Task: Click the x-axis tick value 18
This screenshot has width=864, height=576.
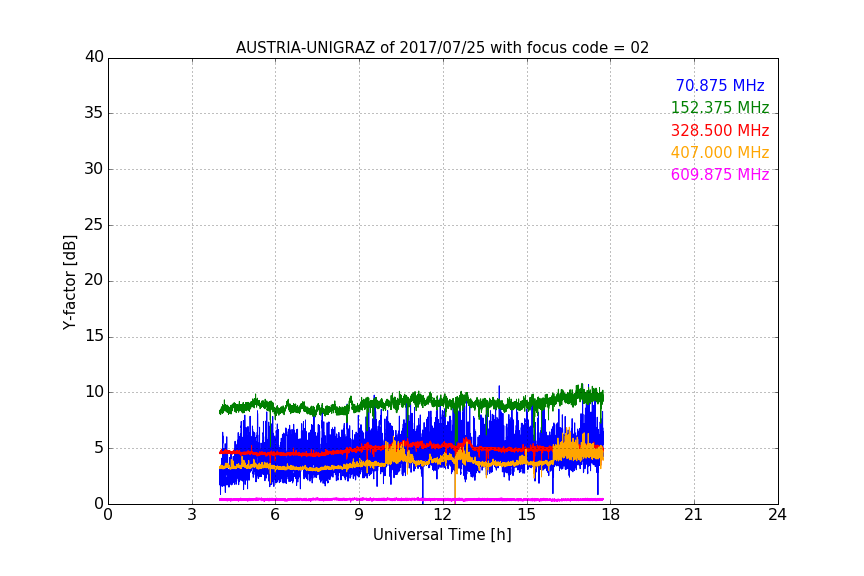Action: (611, 515)
